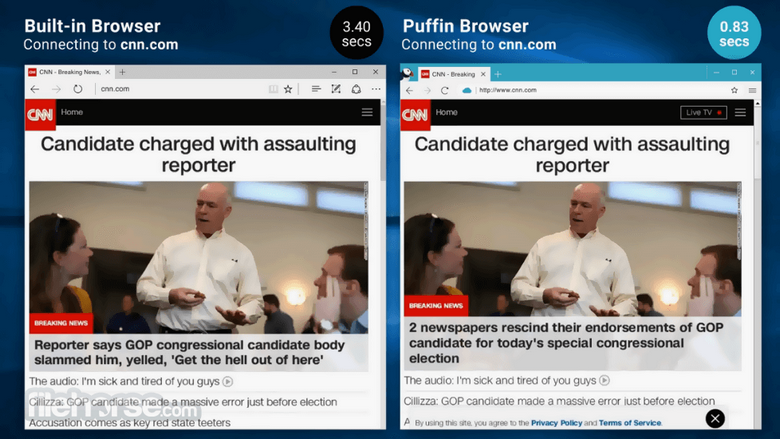
Task: Click the Live TV button
Action: point(703,113)
